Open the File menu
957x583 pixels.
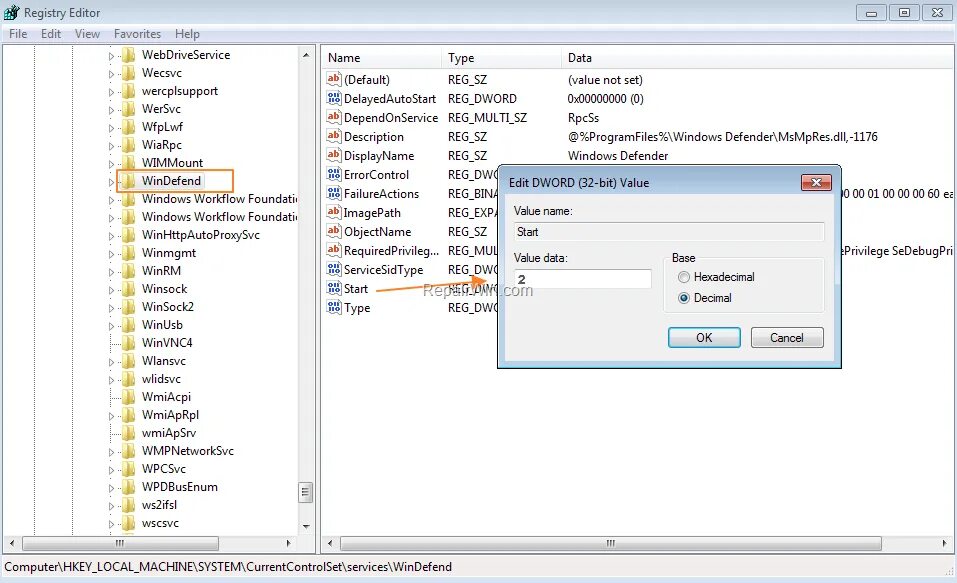[x=18, y=34]
